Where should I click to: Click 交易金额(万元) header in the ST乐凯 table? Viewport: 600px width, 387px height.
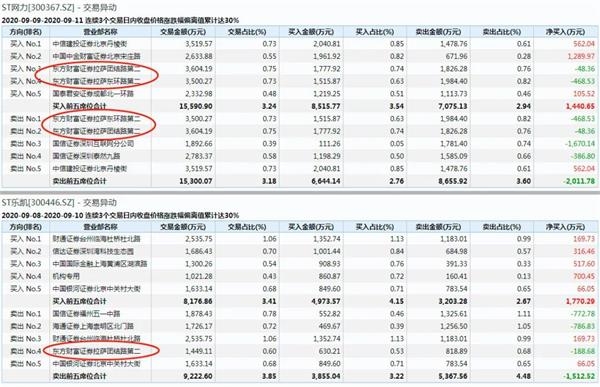coord(183,227)
